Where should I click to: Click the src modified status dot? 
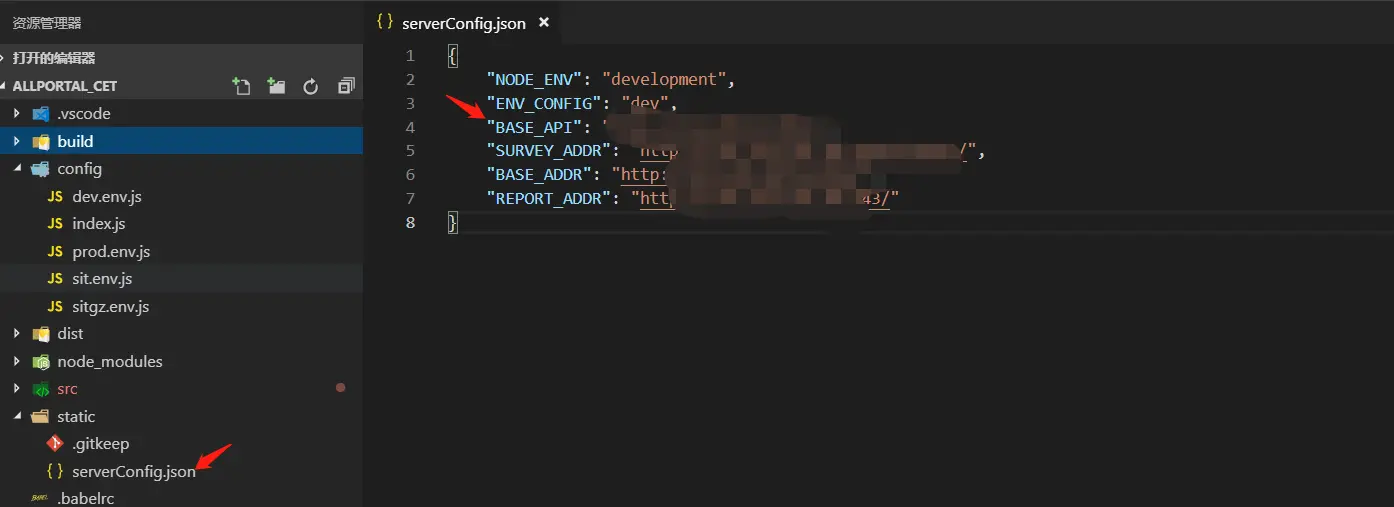pos(340,388)
